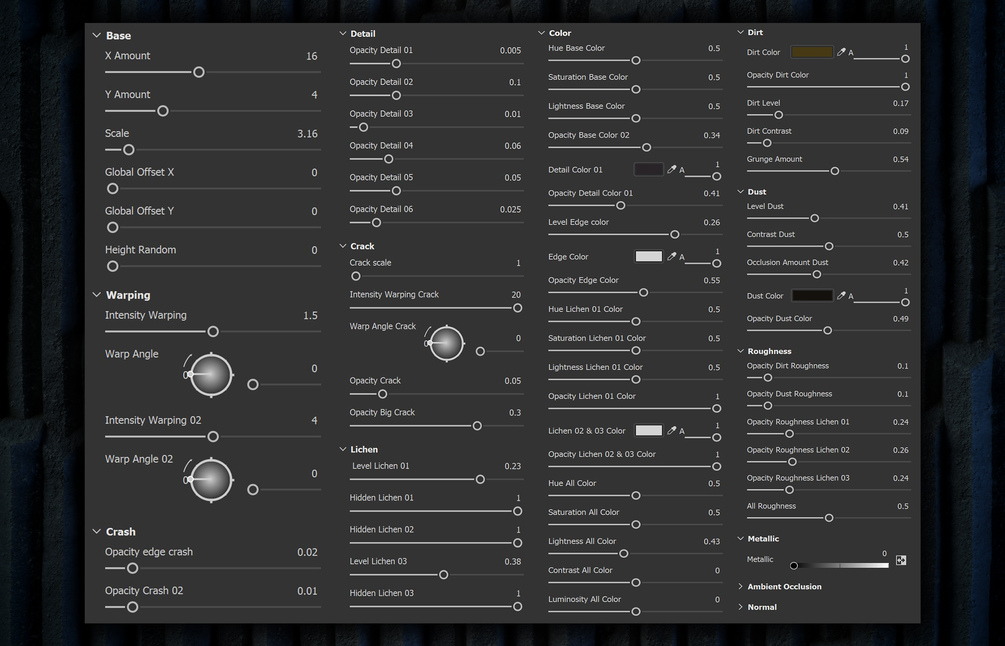Viewport: 1005px width, 646px height.
Task: Click the Level Lichen 03 slider handle
Action: pyautogui.click(x=444, y=575)
